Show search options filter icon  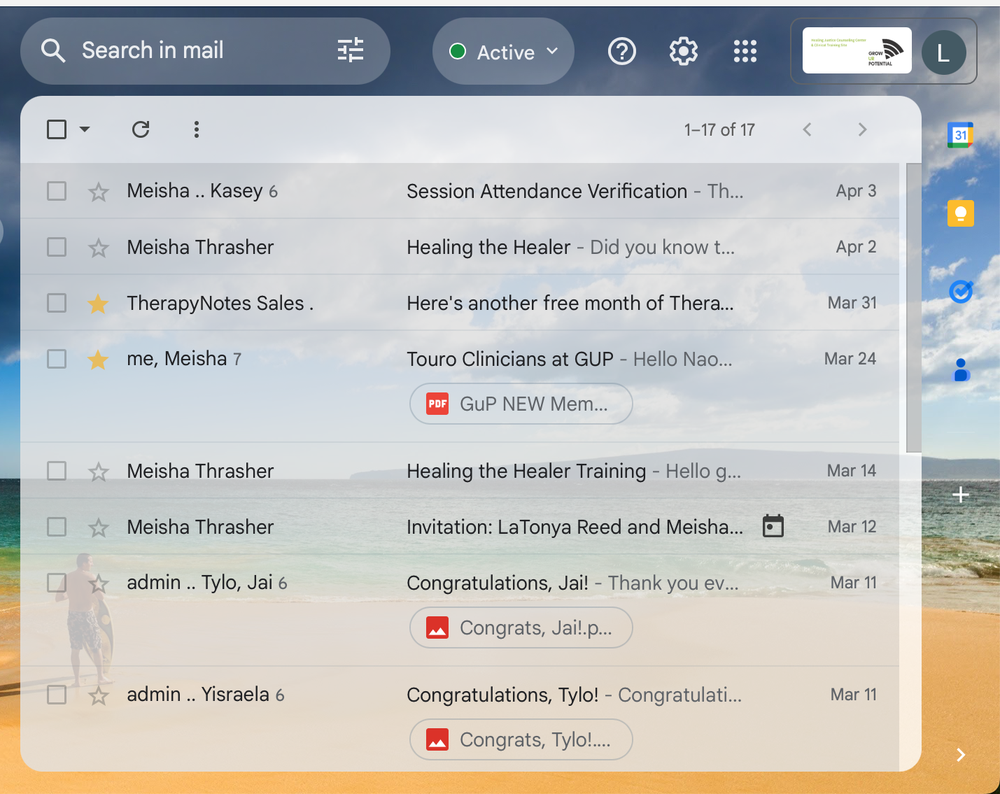click(351, 51)
